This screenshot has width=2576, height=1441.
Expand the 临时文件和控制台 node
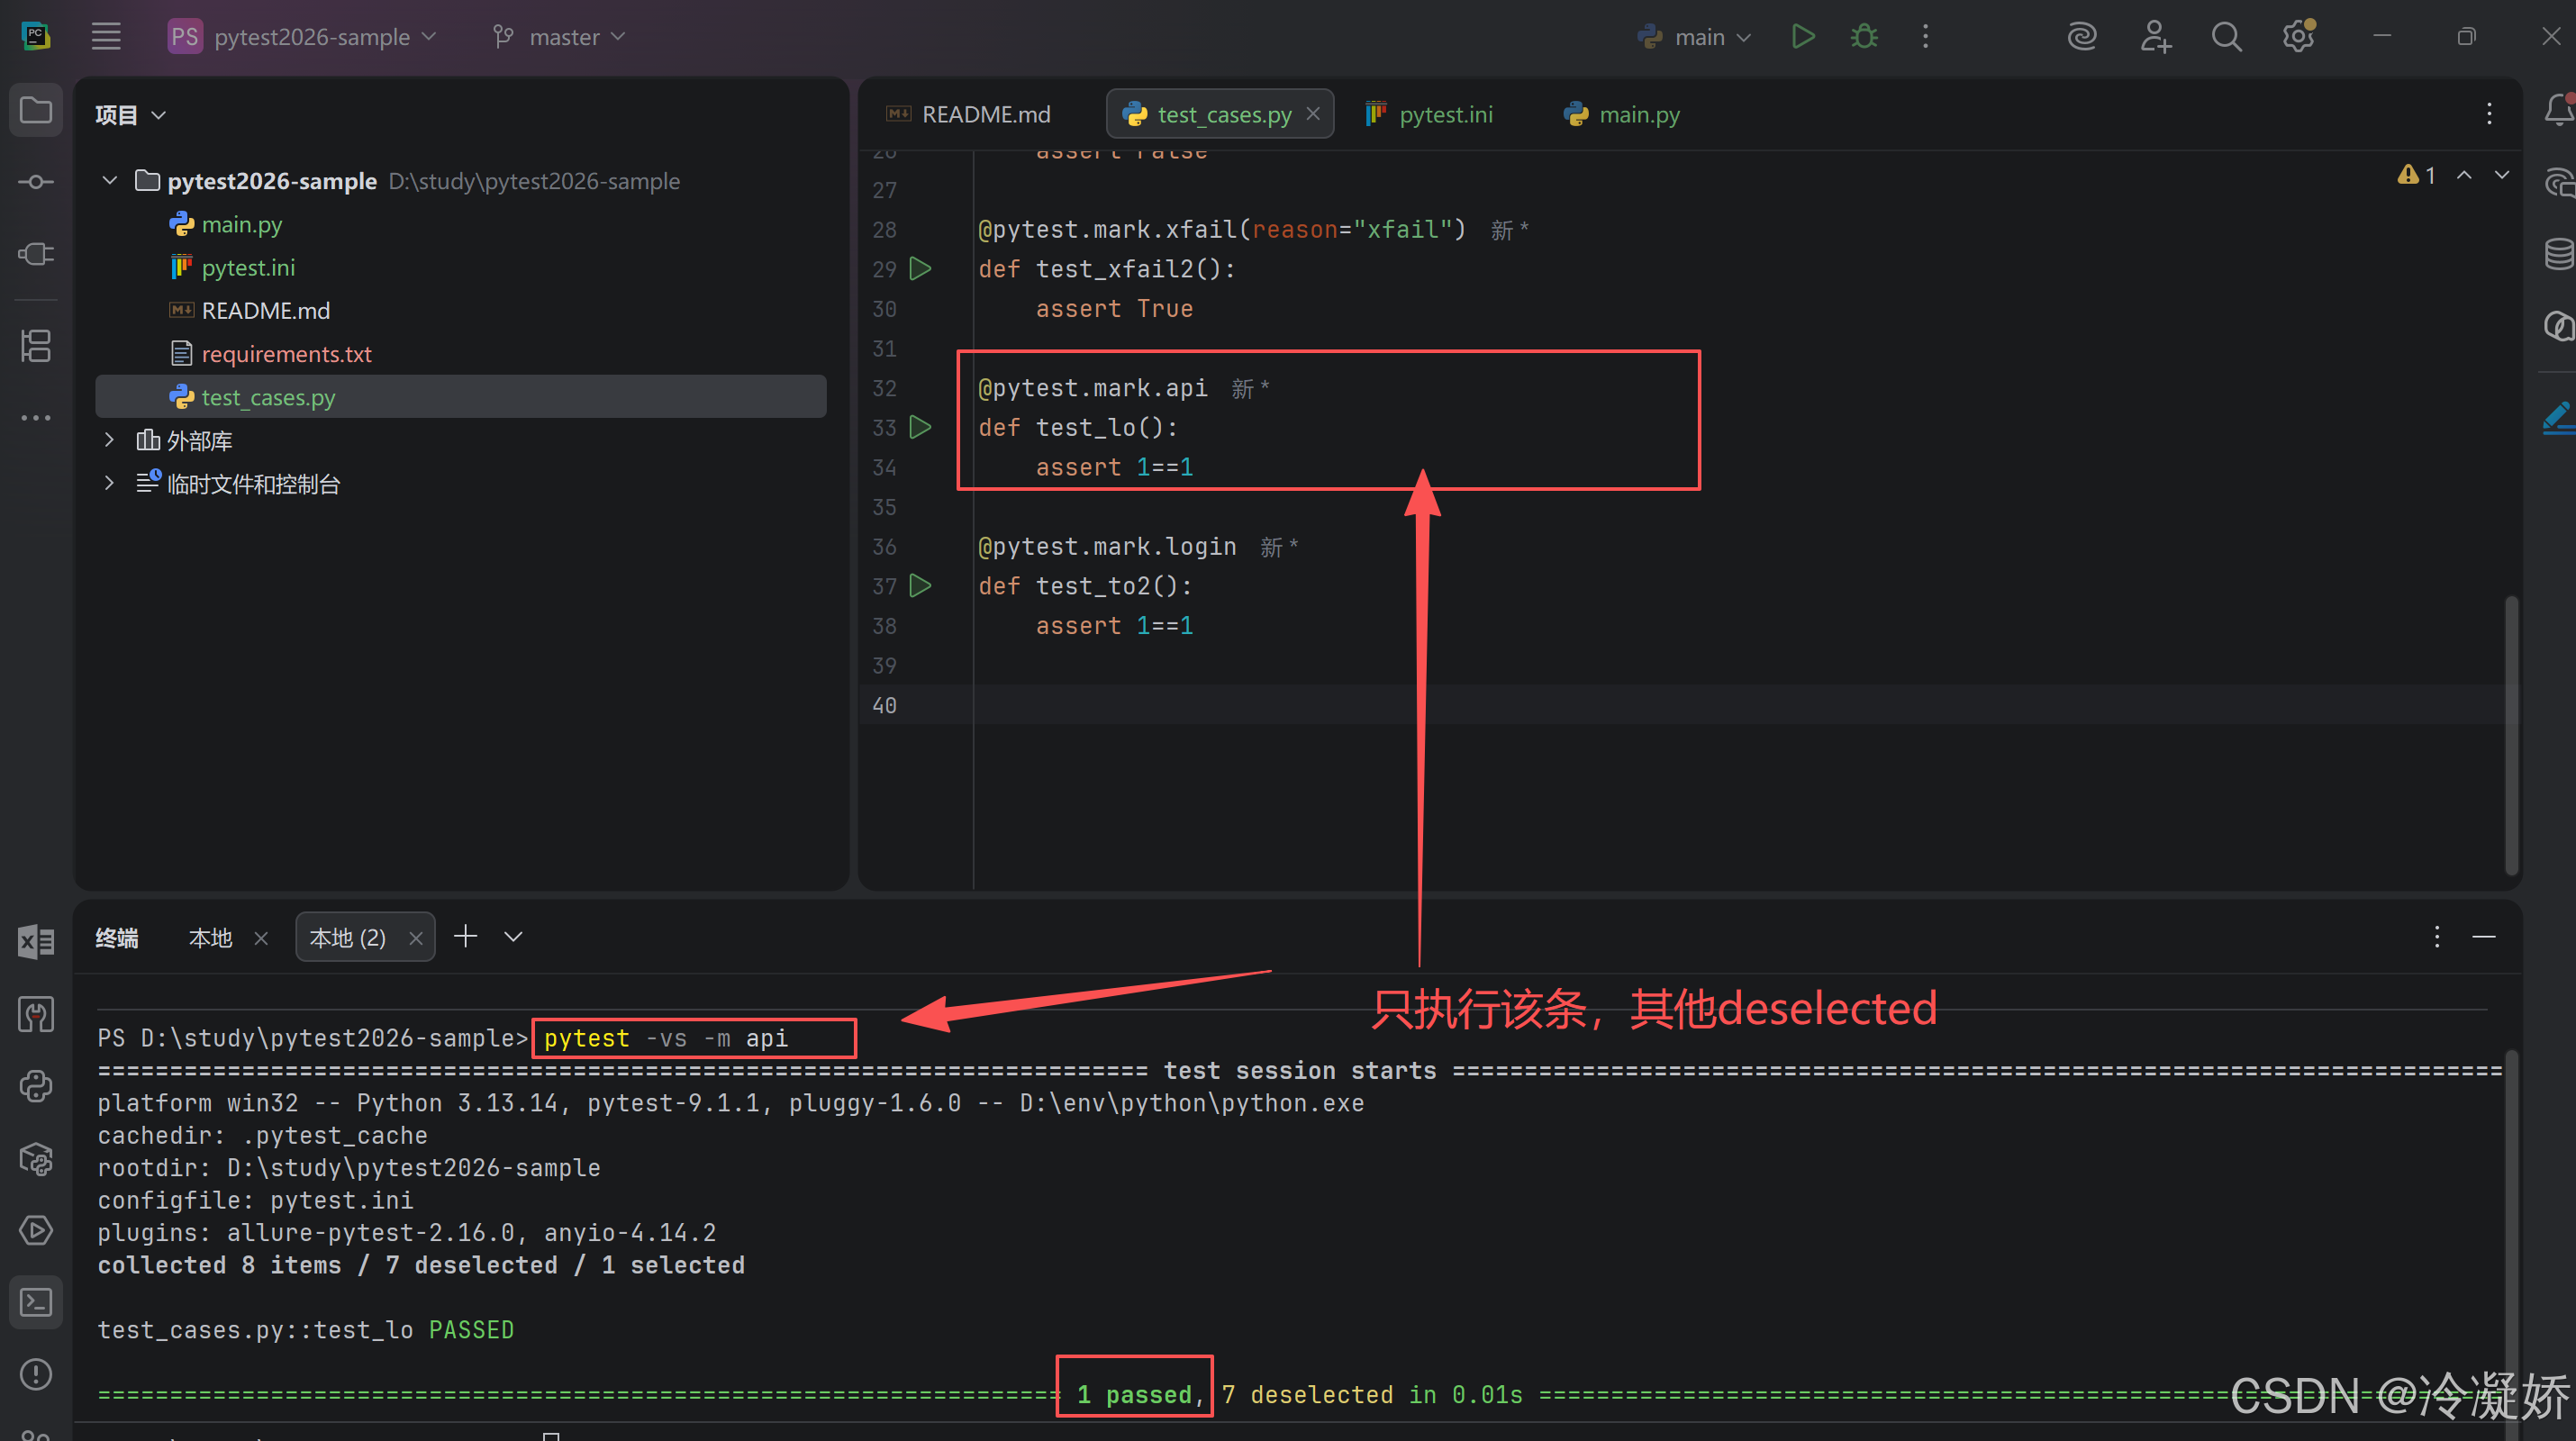(110, 484)
